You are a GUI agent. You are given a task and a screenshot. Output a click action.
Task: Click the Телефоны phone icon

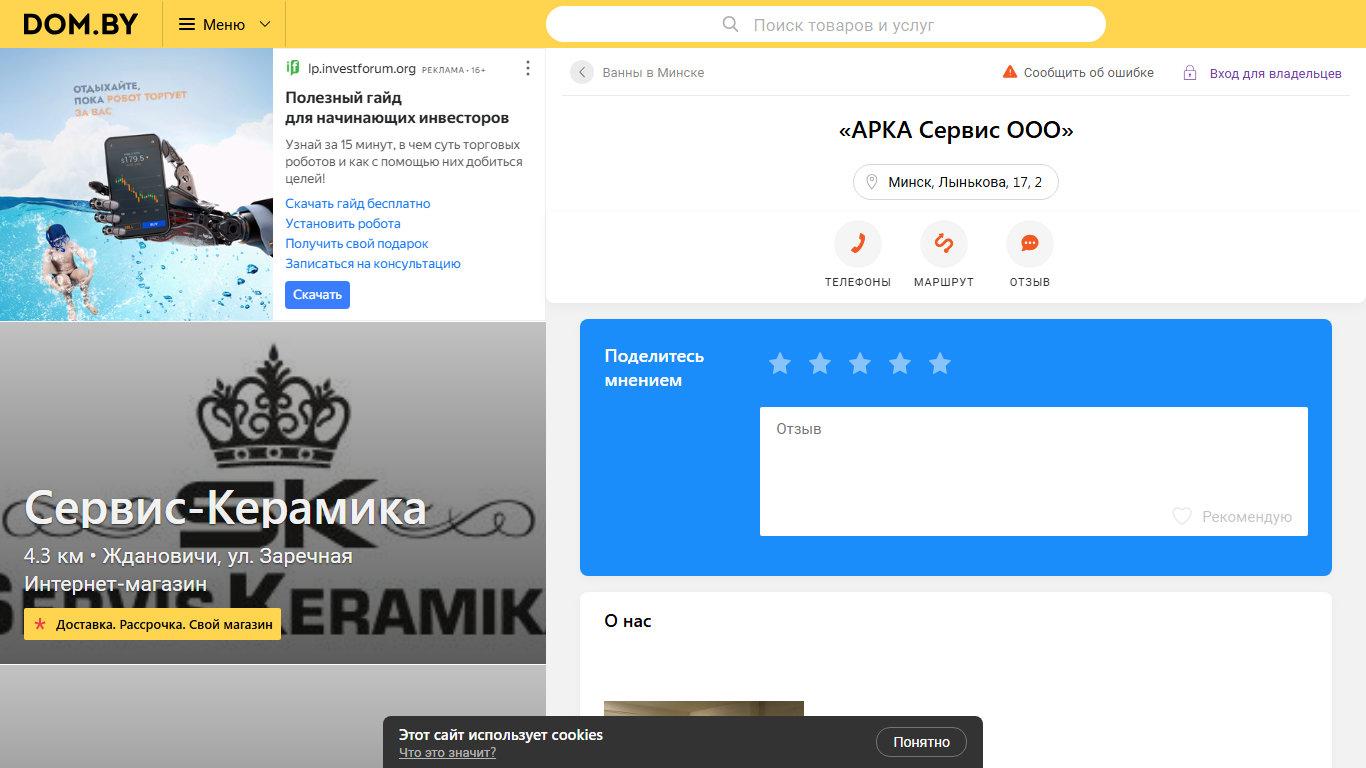tap(858, 244)
